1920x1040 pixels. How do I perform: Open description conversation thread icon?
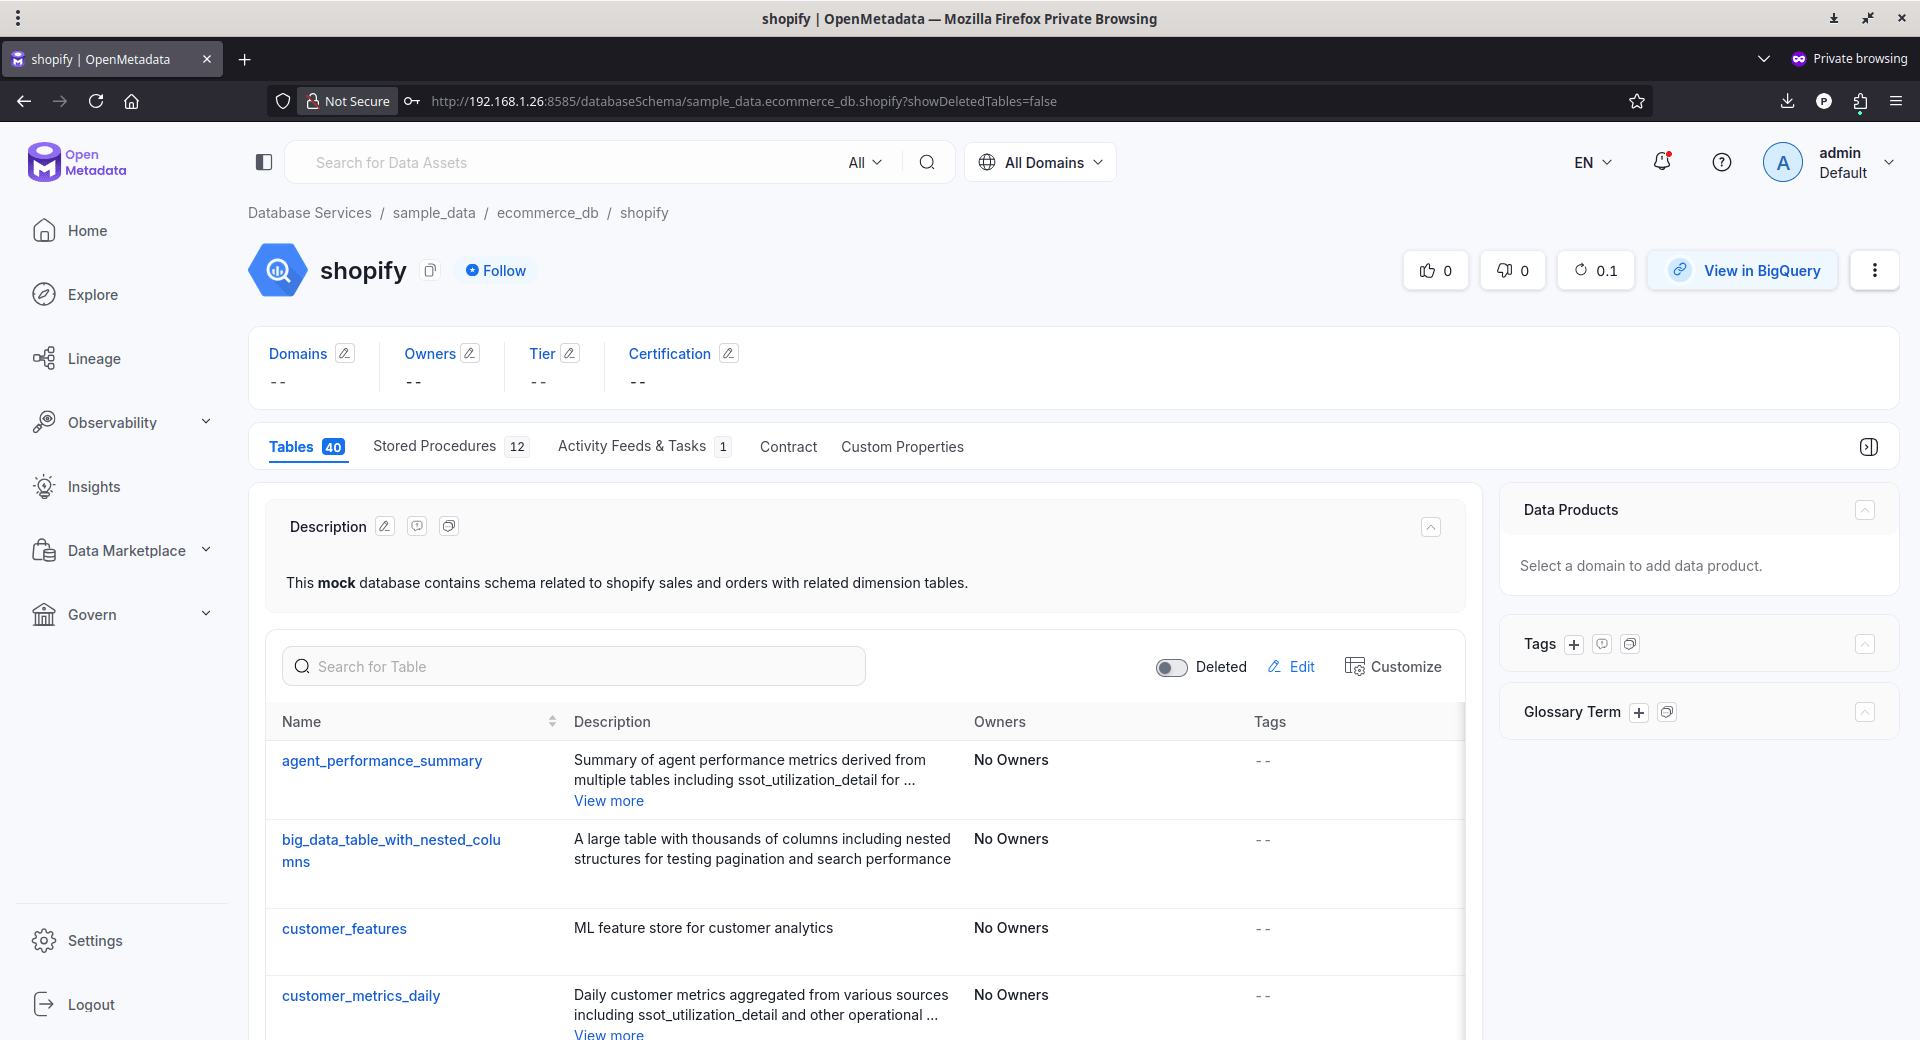click(417, 526)
